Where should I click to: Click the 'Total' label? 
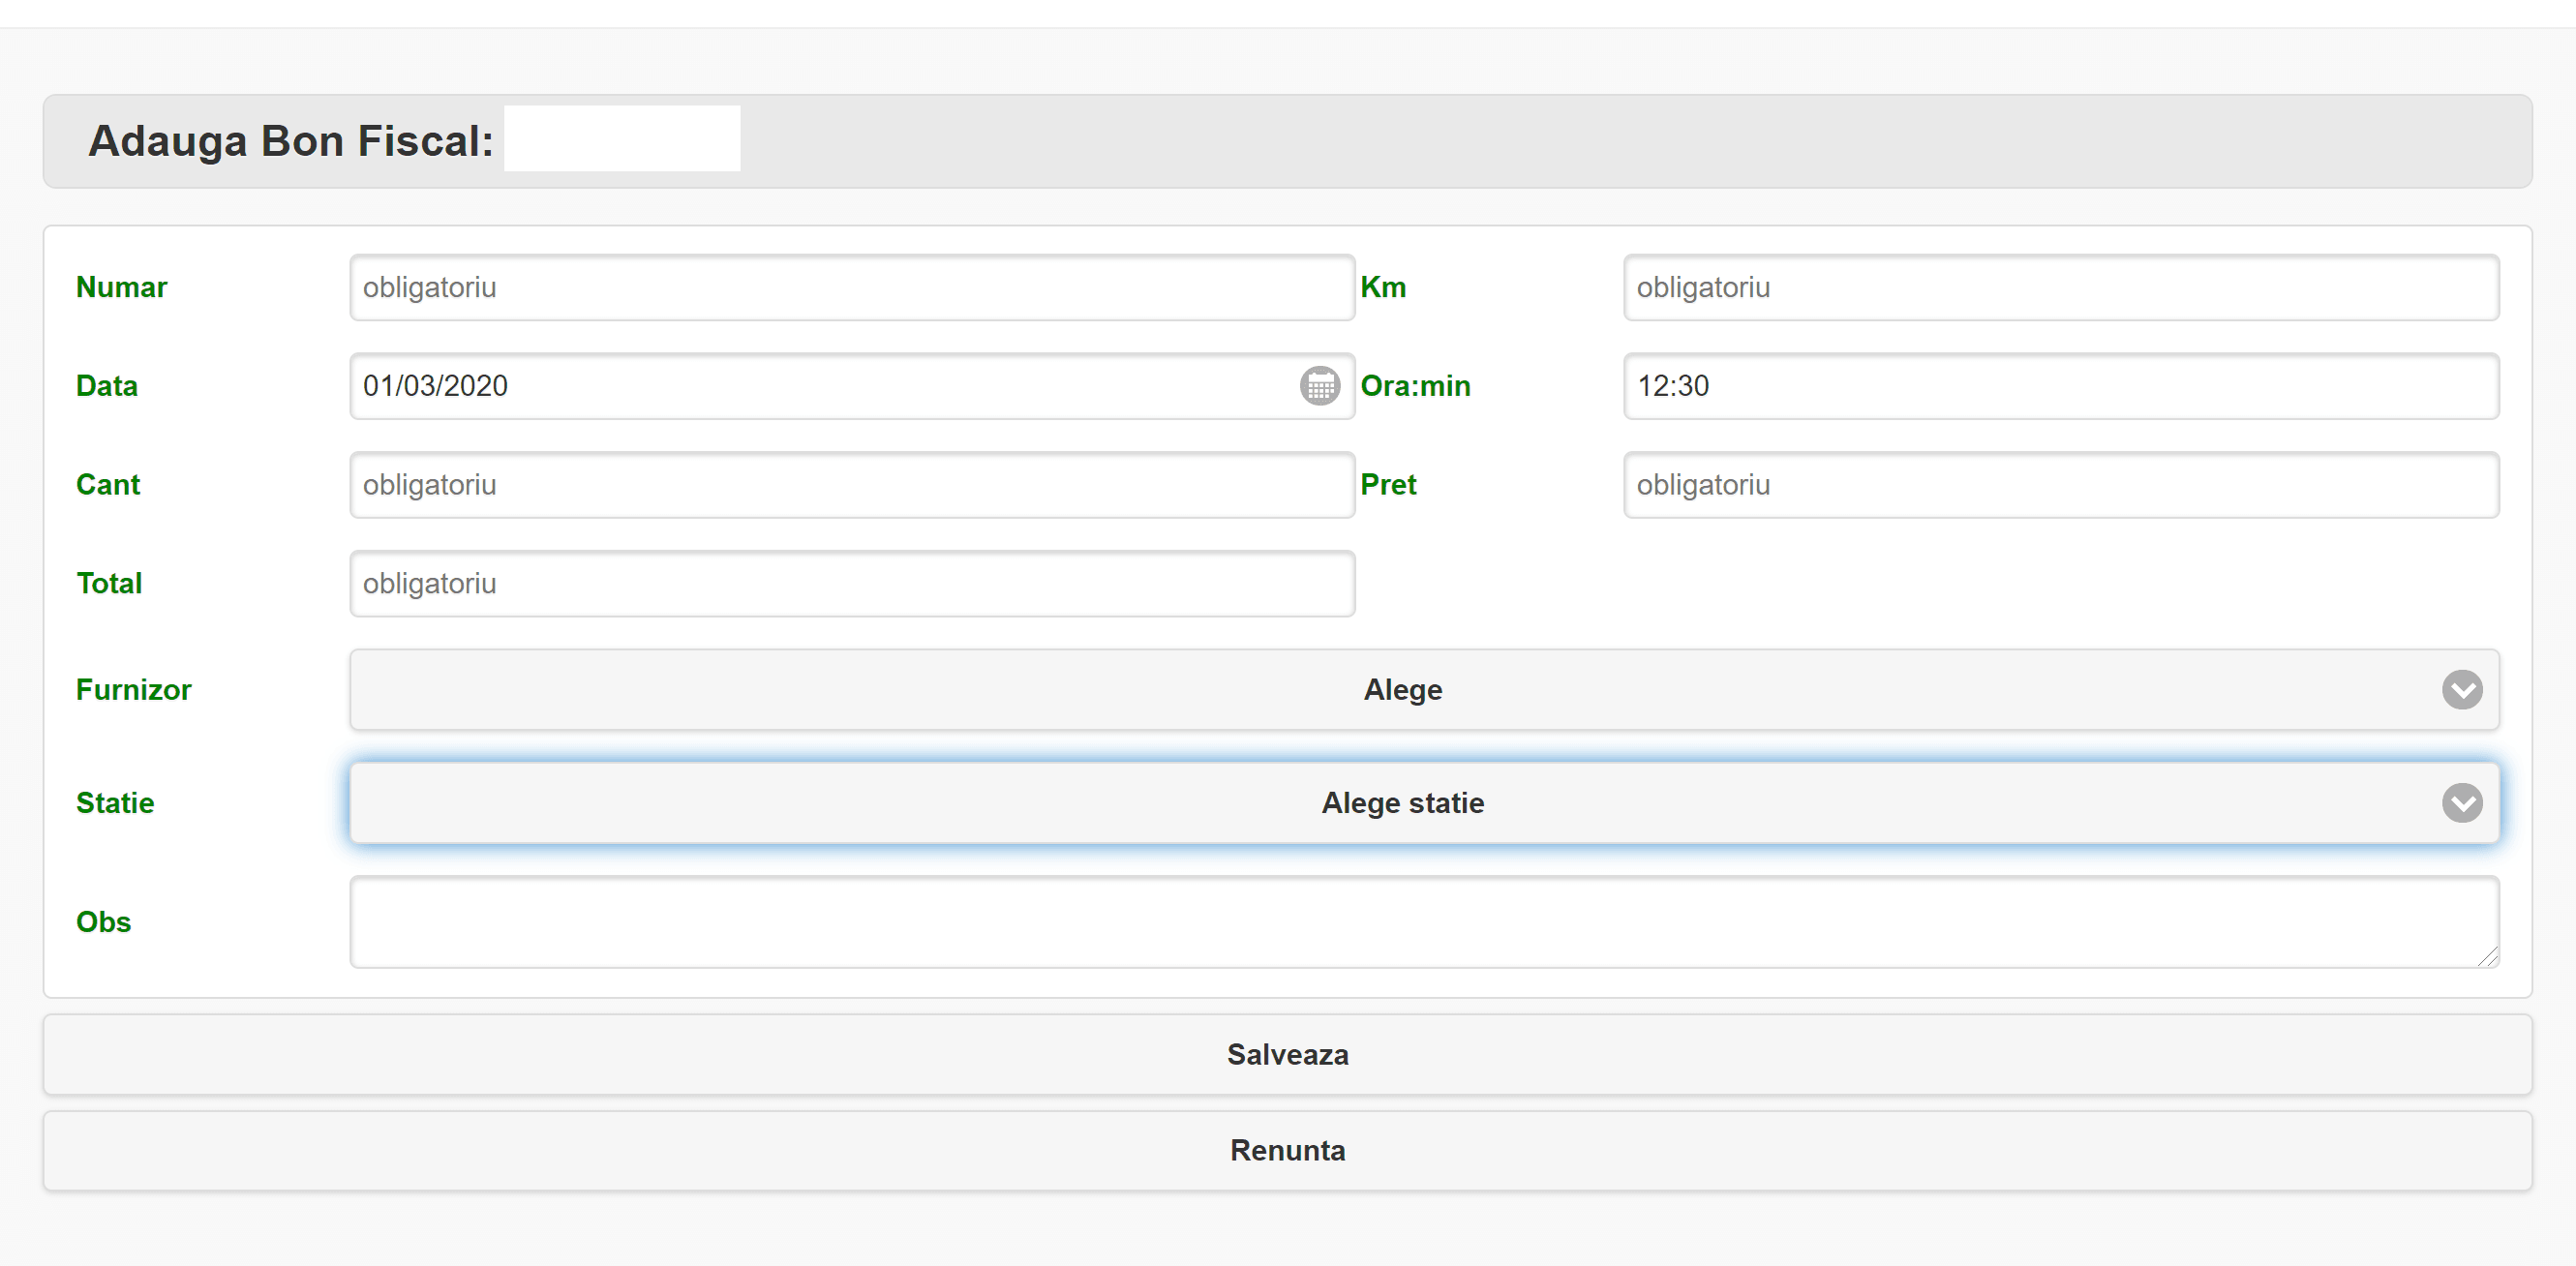click(x=109, y=584)
